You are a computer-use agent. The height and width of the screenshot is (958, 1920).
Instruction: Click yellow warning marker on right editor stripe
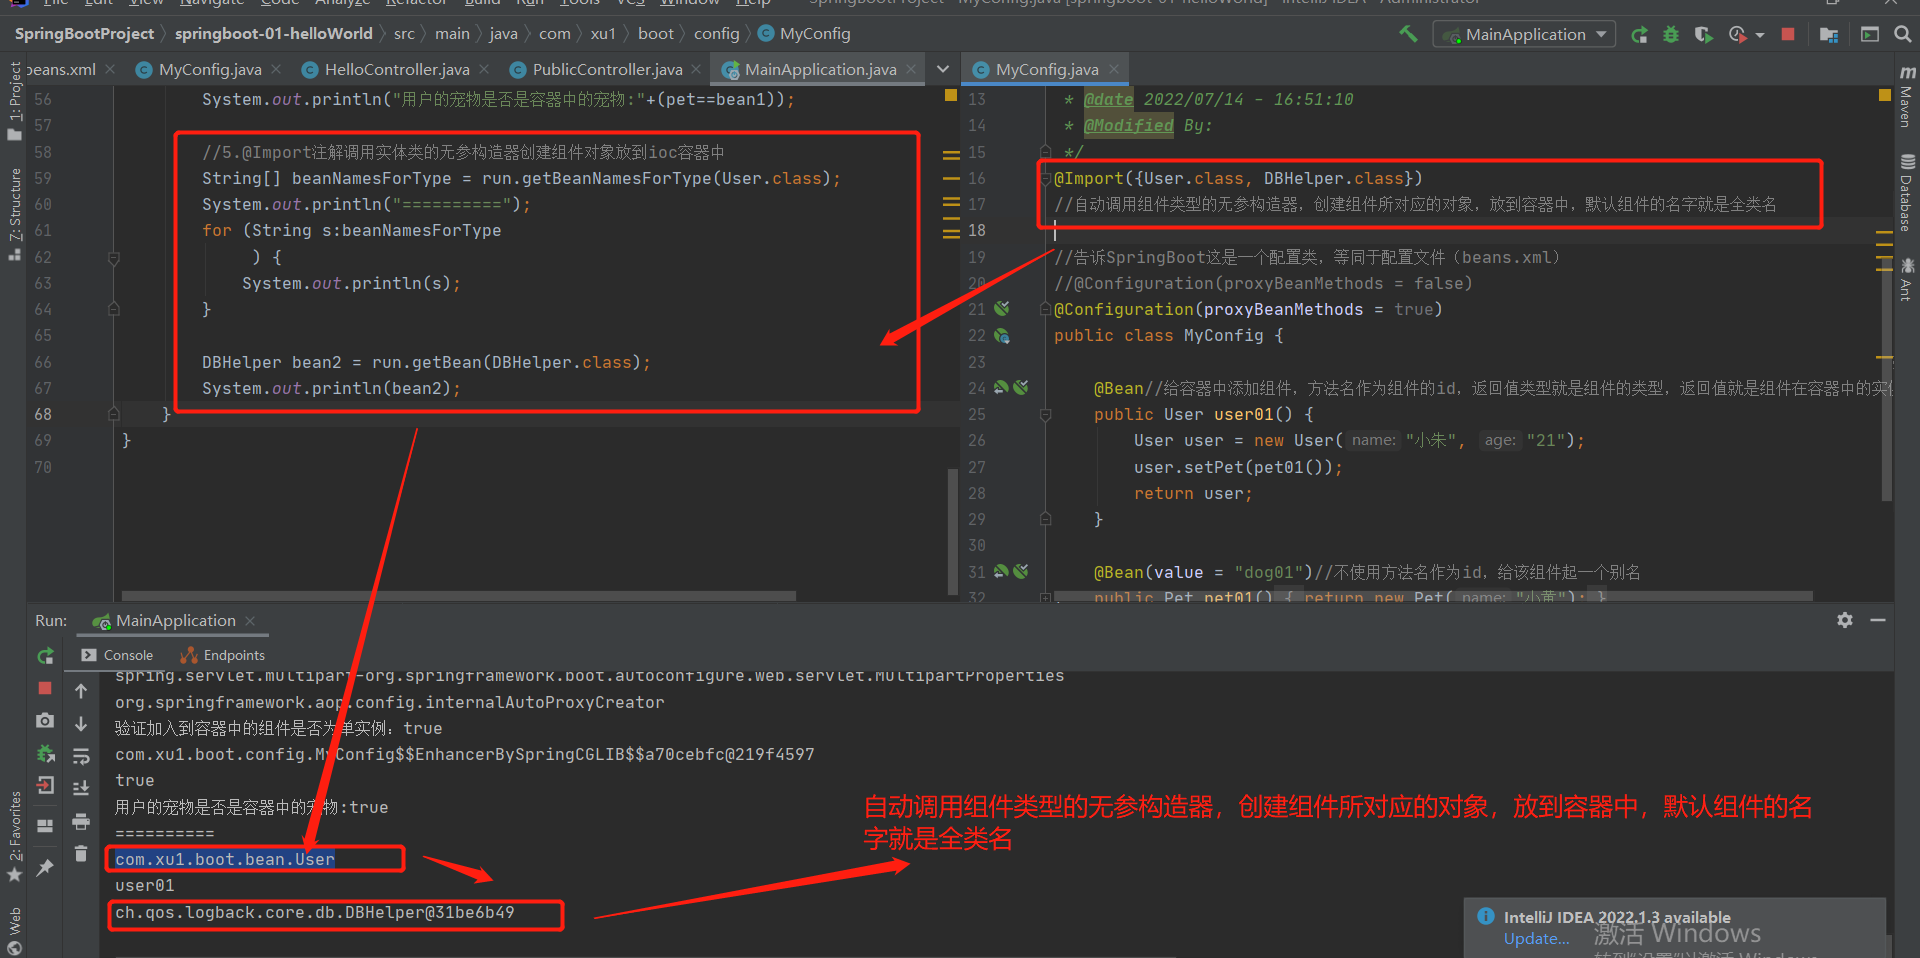pos(1884,95)
